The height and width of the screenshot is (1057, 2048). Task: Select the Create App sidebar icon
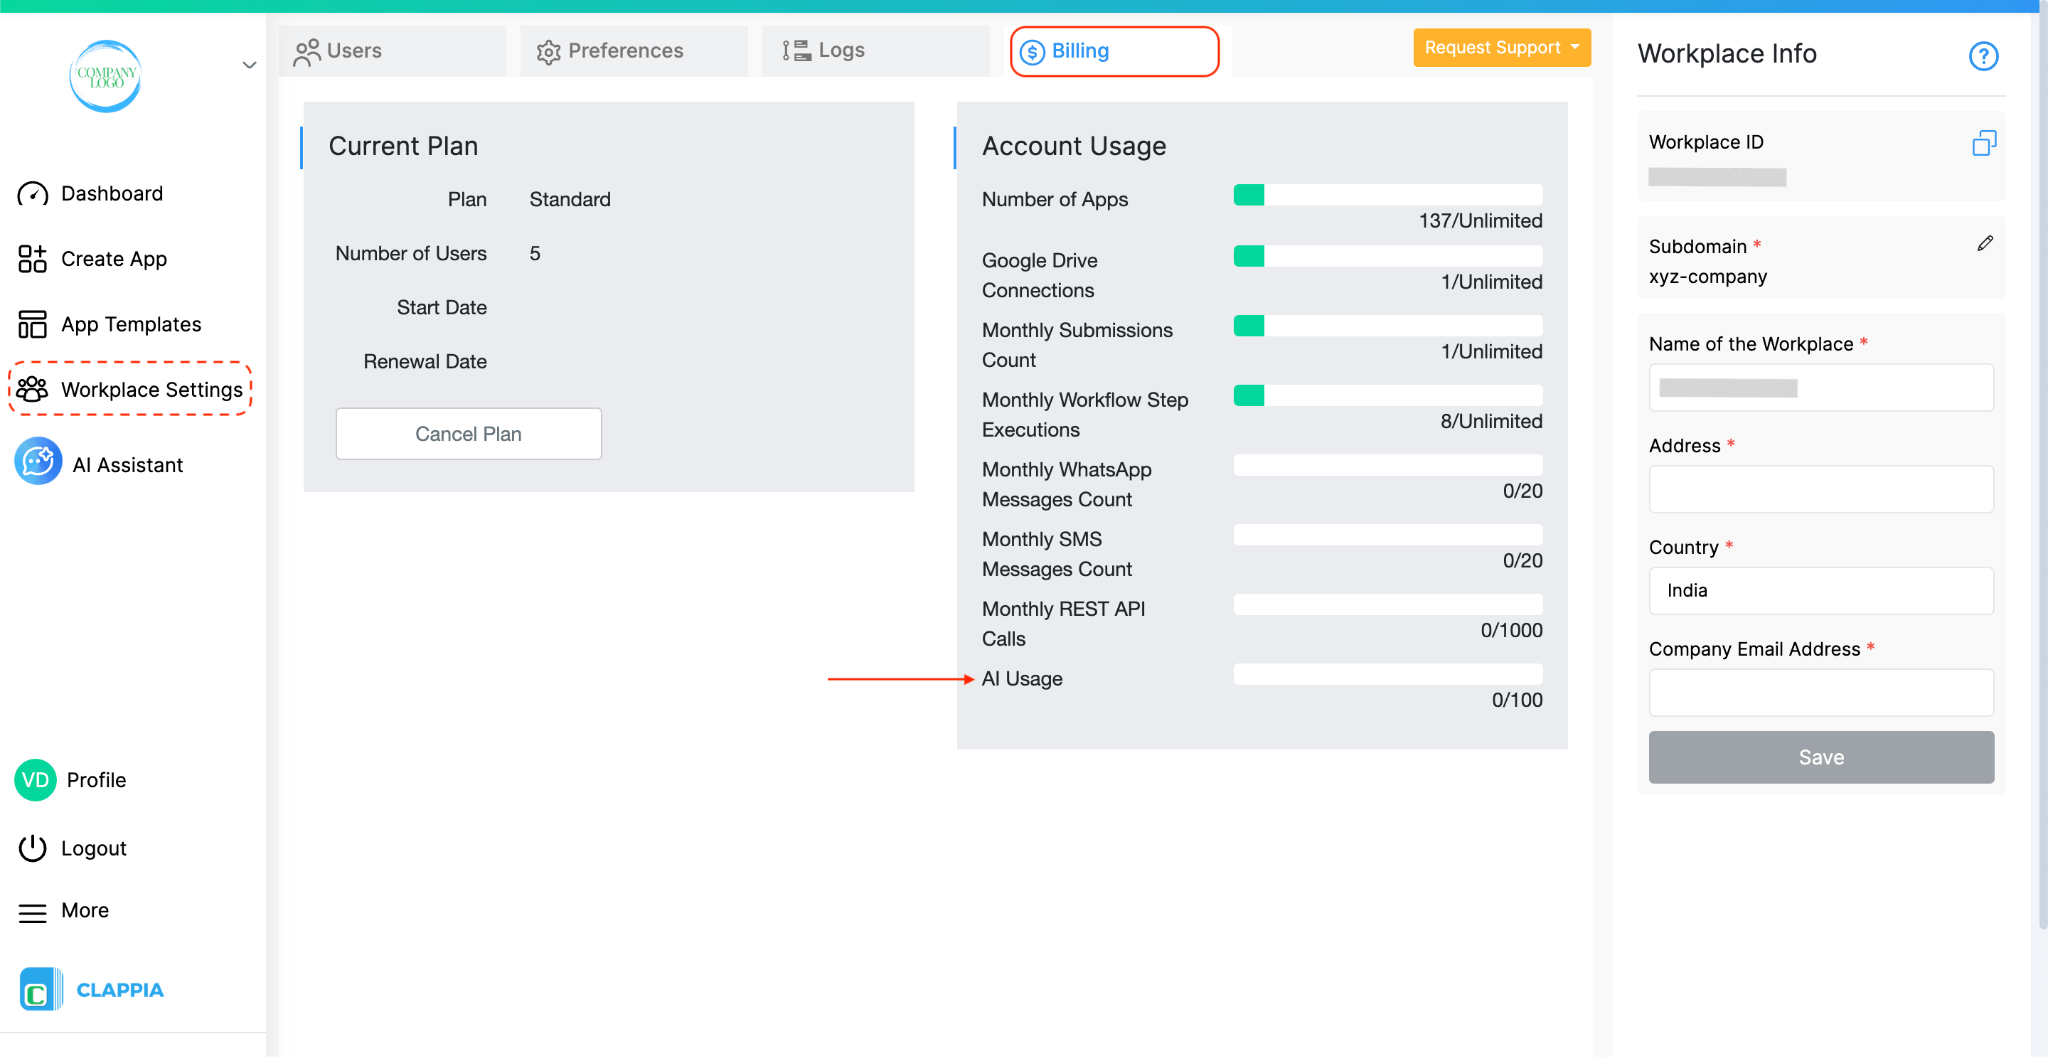(x=32, y=258)
